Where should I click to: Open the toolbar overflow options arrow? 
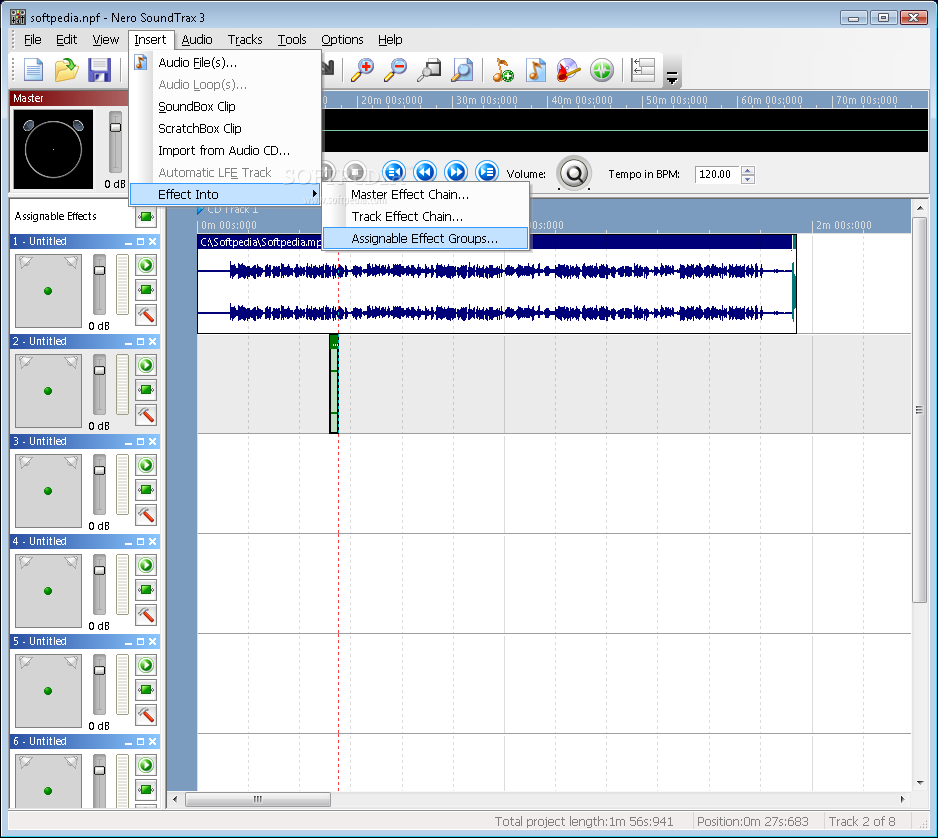pos(672,78)
